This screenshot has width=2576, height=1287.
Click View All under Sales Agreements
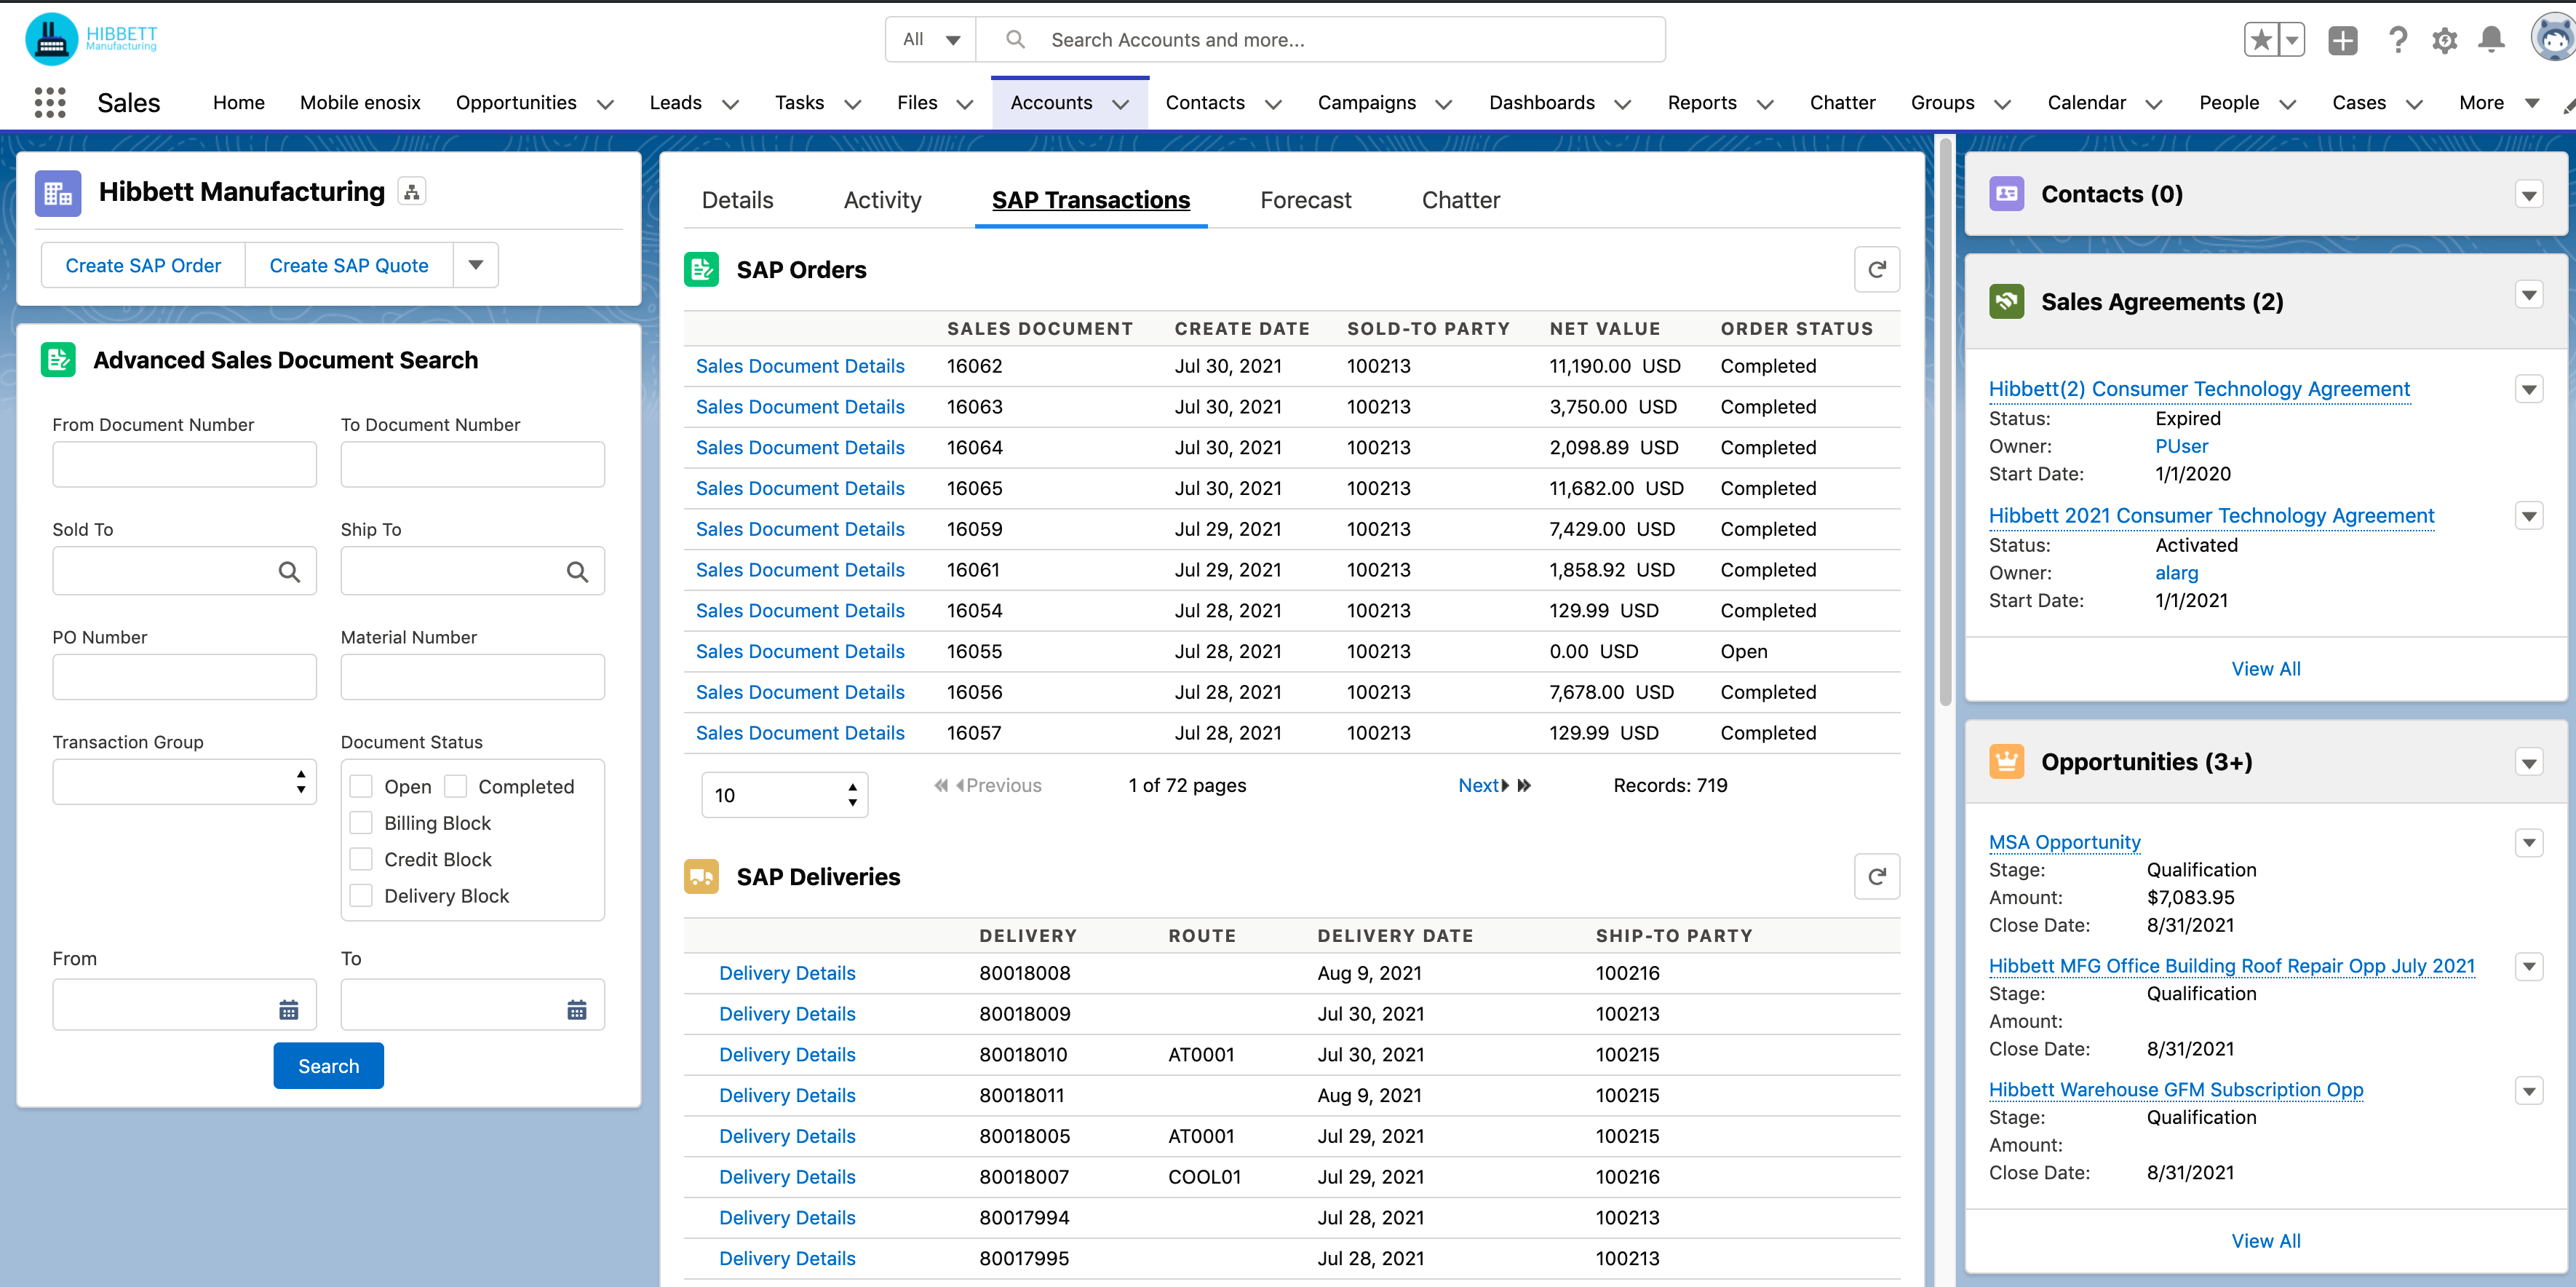tap(2265, 669)
